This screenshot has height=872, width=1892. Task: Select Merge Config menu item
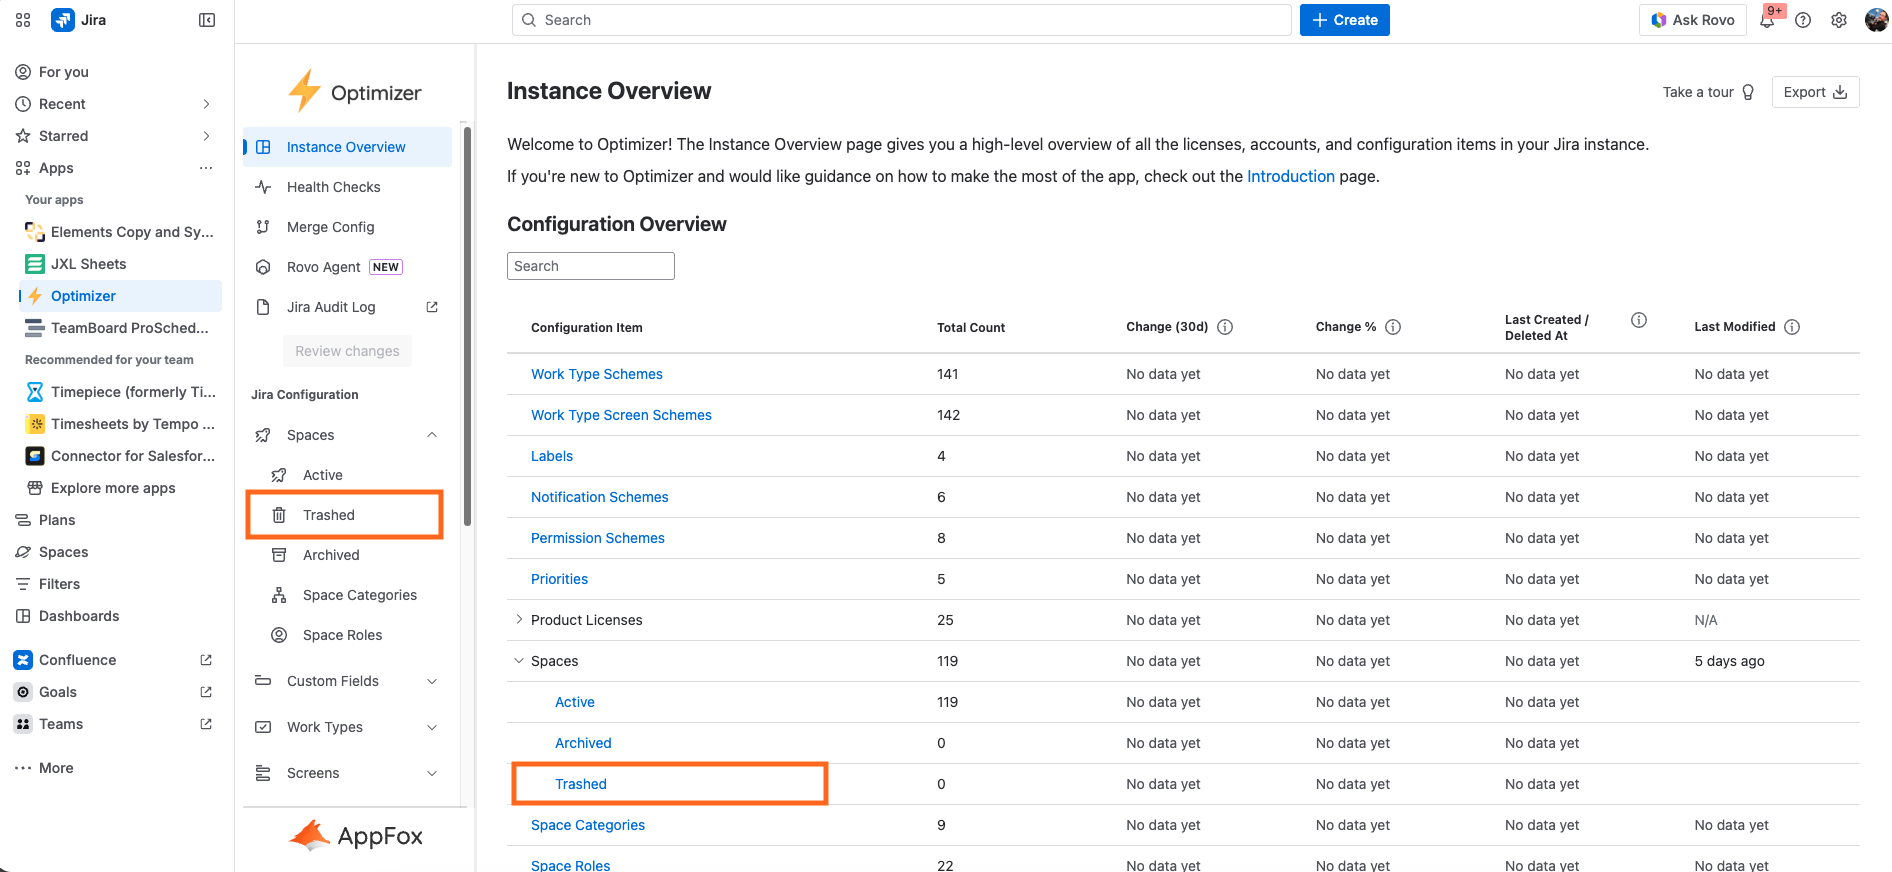pos(330,227)
